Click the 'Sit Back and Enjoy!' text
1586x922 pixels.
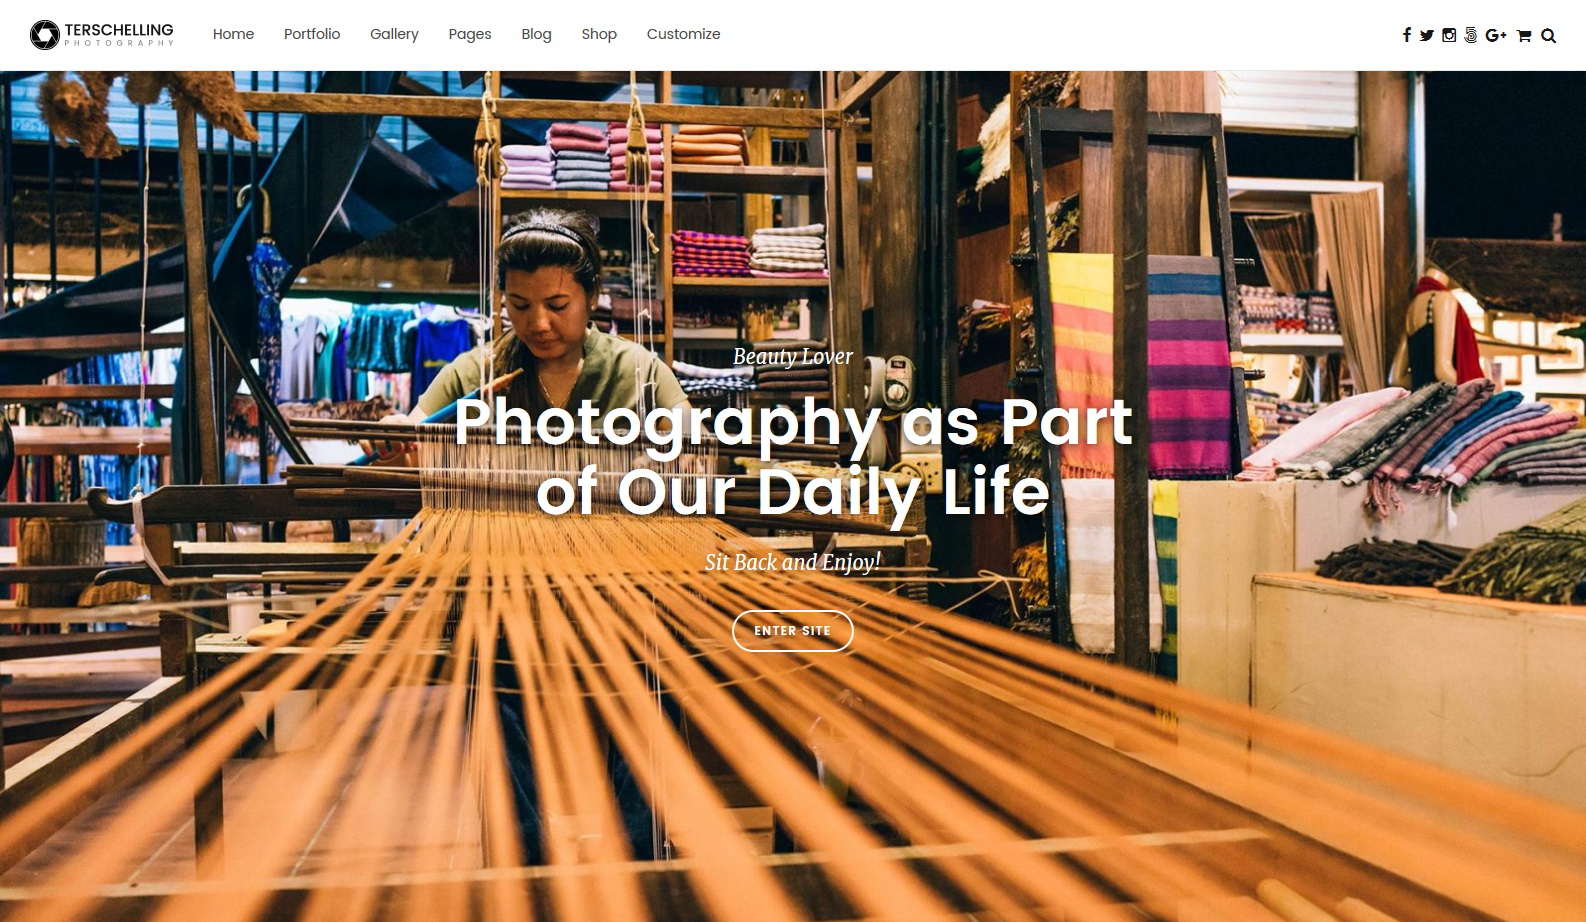click(x=793, y=562)
